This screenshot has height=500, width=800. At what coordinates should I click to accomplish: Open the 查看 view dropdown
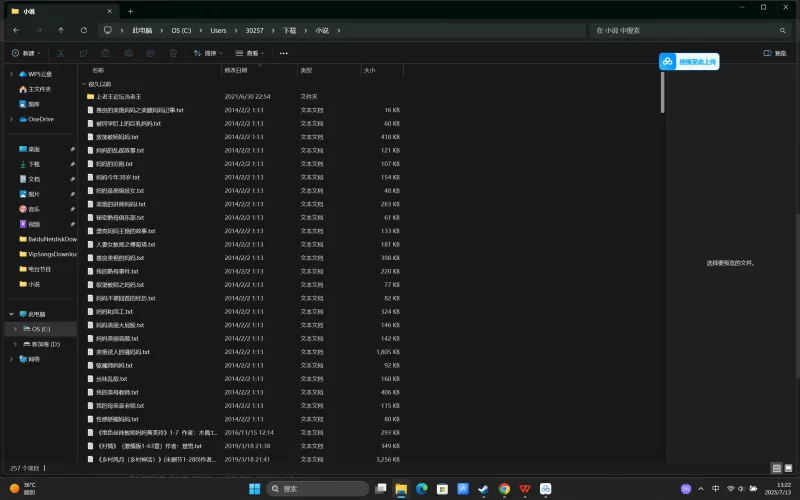250,53
